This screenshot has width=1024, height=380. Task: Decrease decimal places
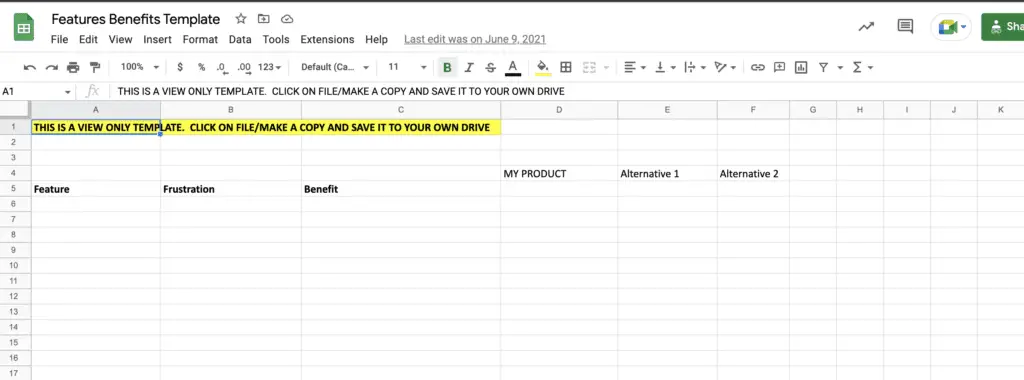(x=222, y=67)
